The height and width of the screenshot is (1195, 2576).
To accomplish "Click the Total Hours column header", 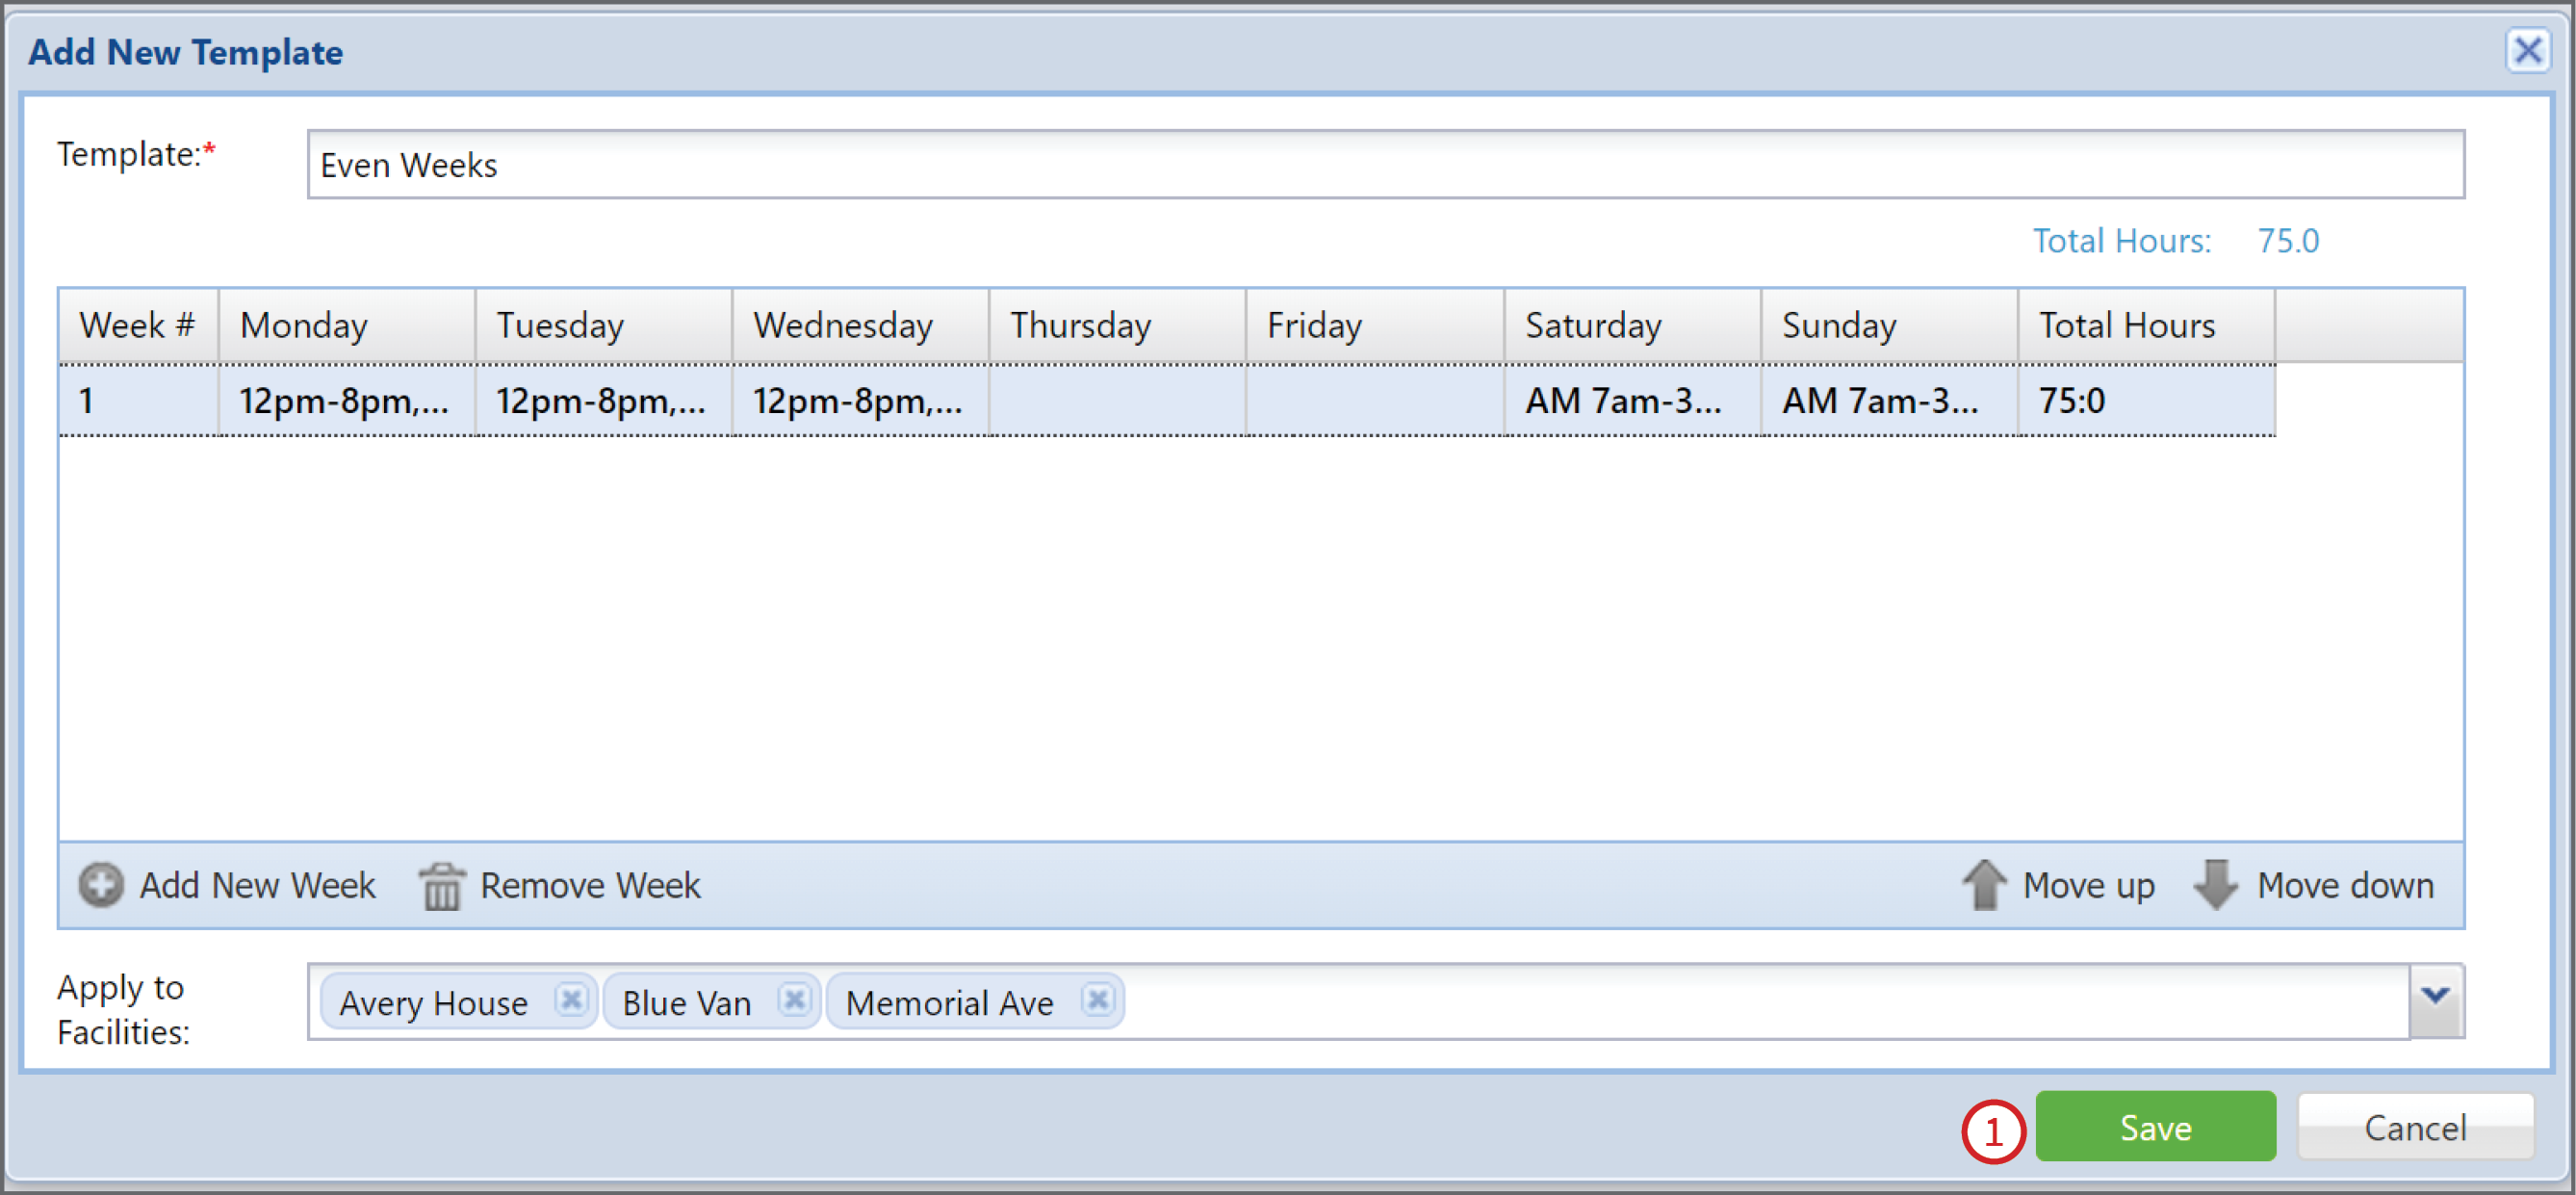I will (2146, 325).
